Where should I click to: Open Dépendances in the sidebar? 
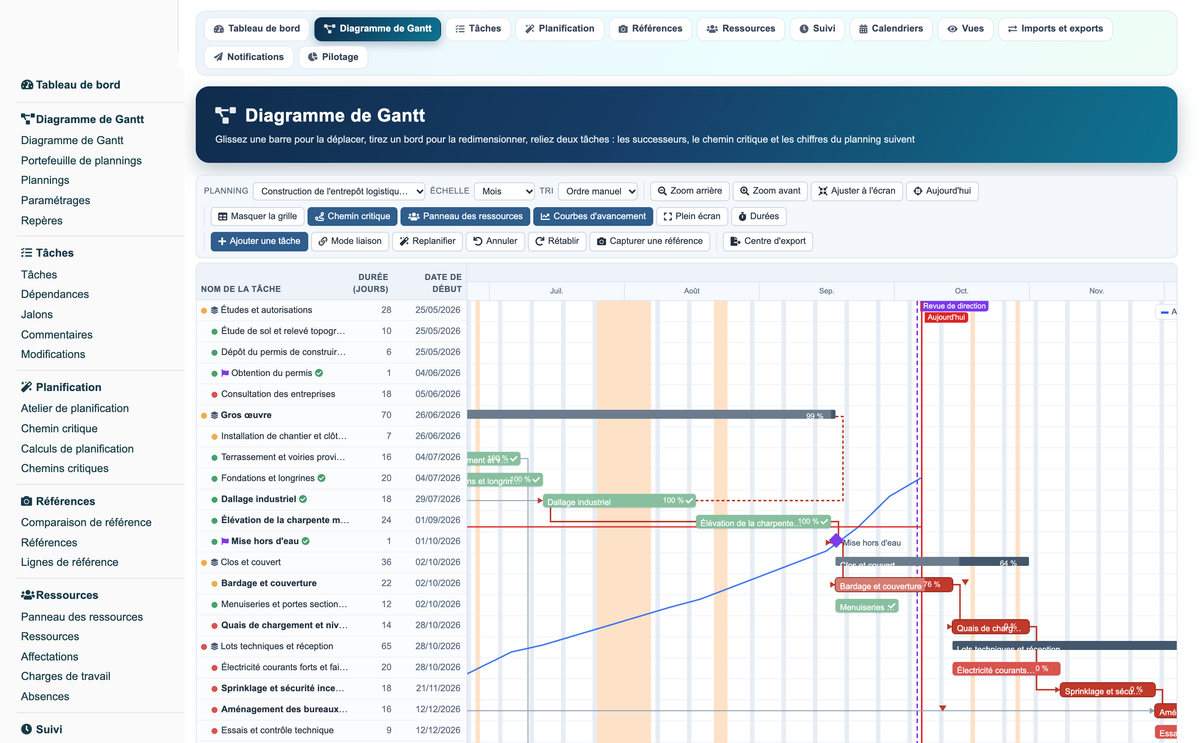pos(55,294)
